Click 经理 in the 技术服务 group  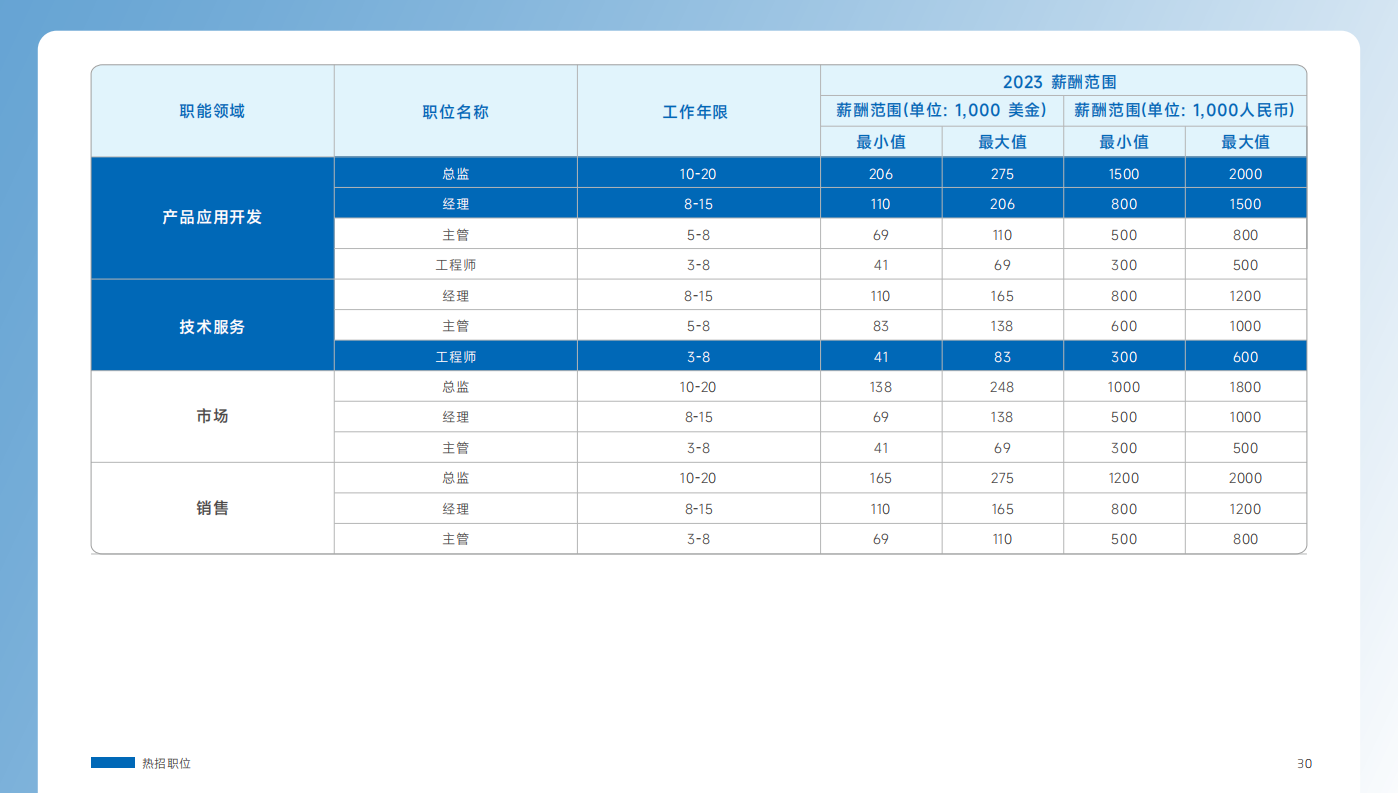click(456, 295)
